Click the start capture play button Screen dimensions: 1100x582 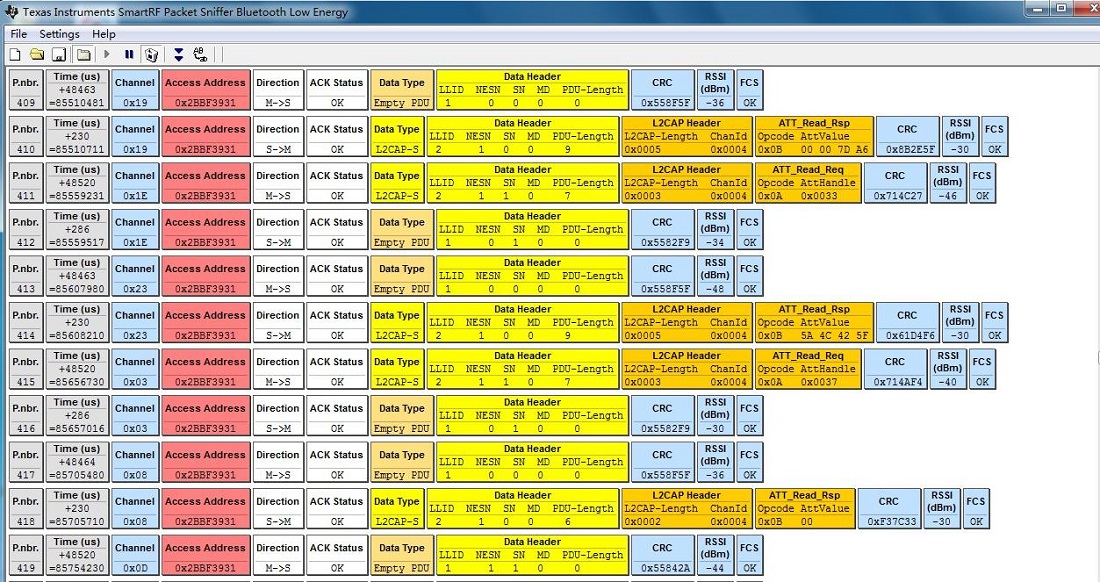pyautogui.click(x=108, y=54)
